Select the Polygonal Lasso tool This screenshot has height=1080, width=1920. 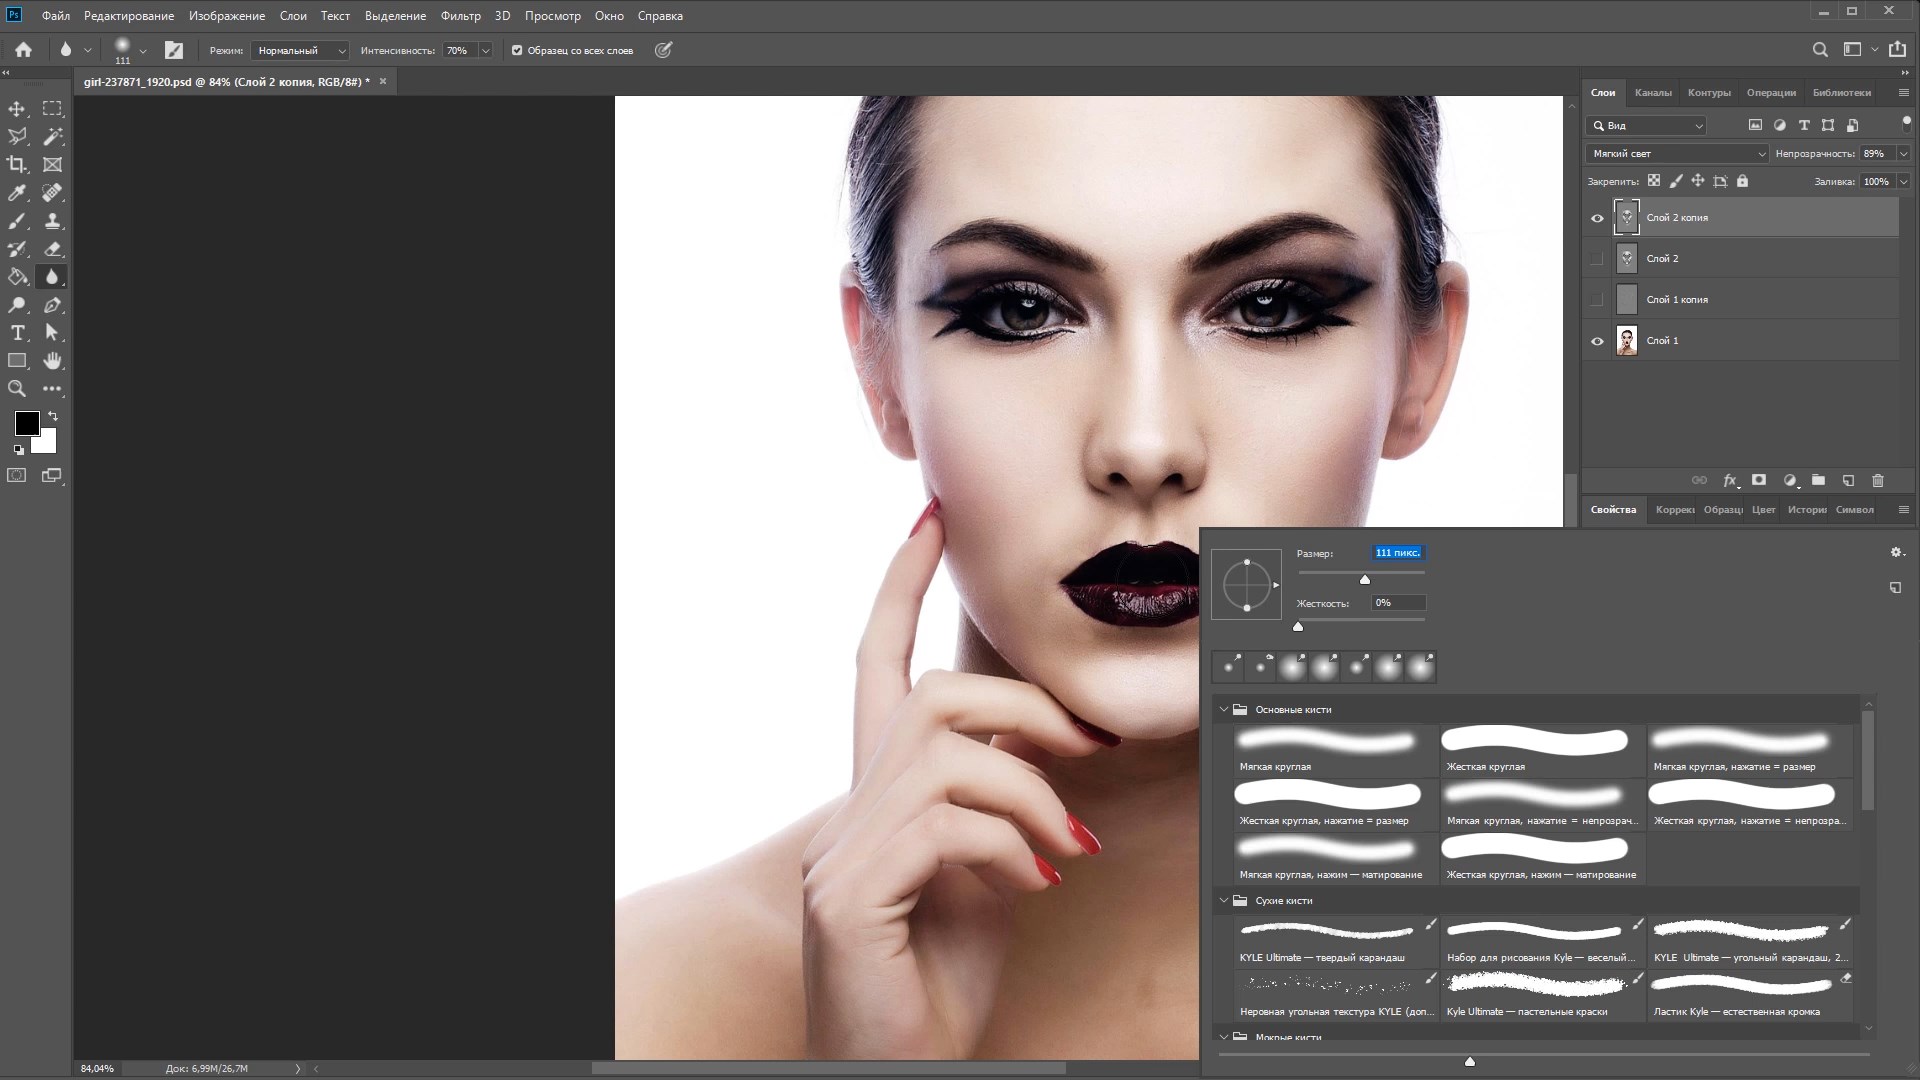coord(17,136)
